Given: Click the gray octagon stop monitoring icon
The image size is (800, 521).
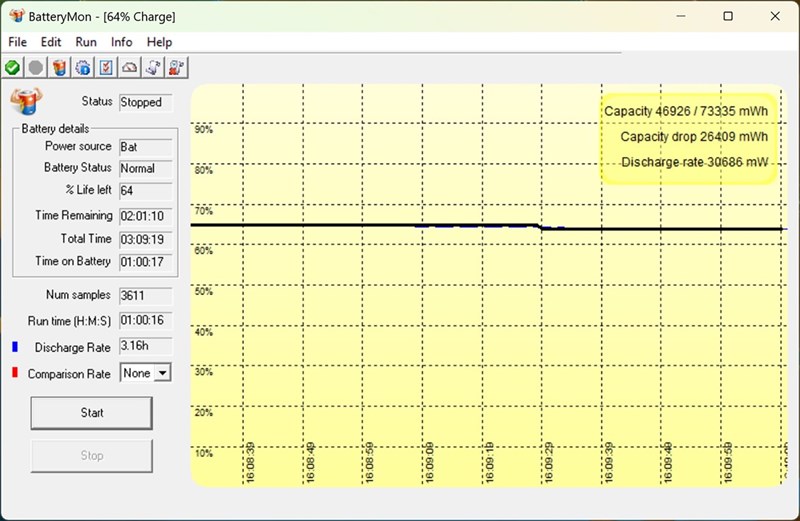Looking at the screenshot, I should click(x=36, y=67).
